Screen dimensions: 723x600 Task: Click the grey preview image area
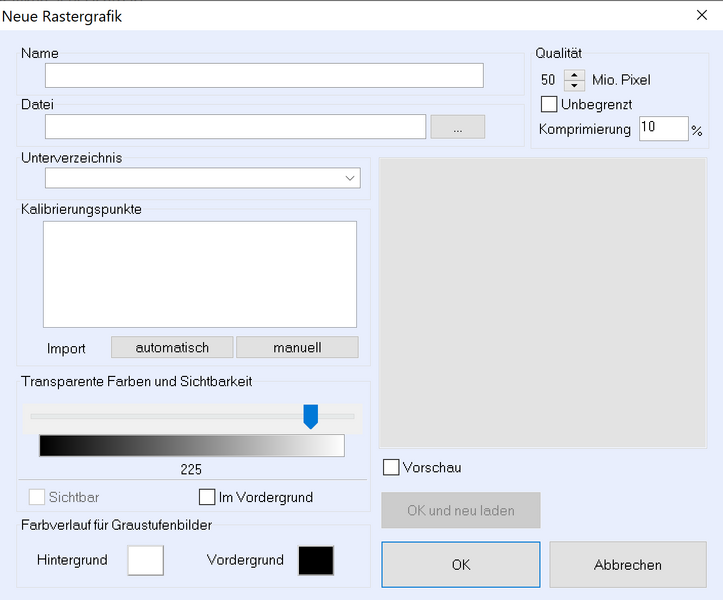(x=542, y=303)
